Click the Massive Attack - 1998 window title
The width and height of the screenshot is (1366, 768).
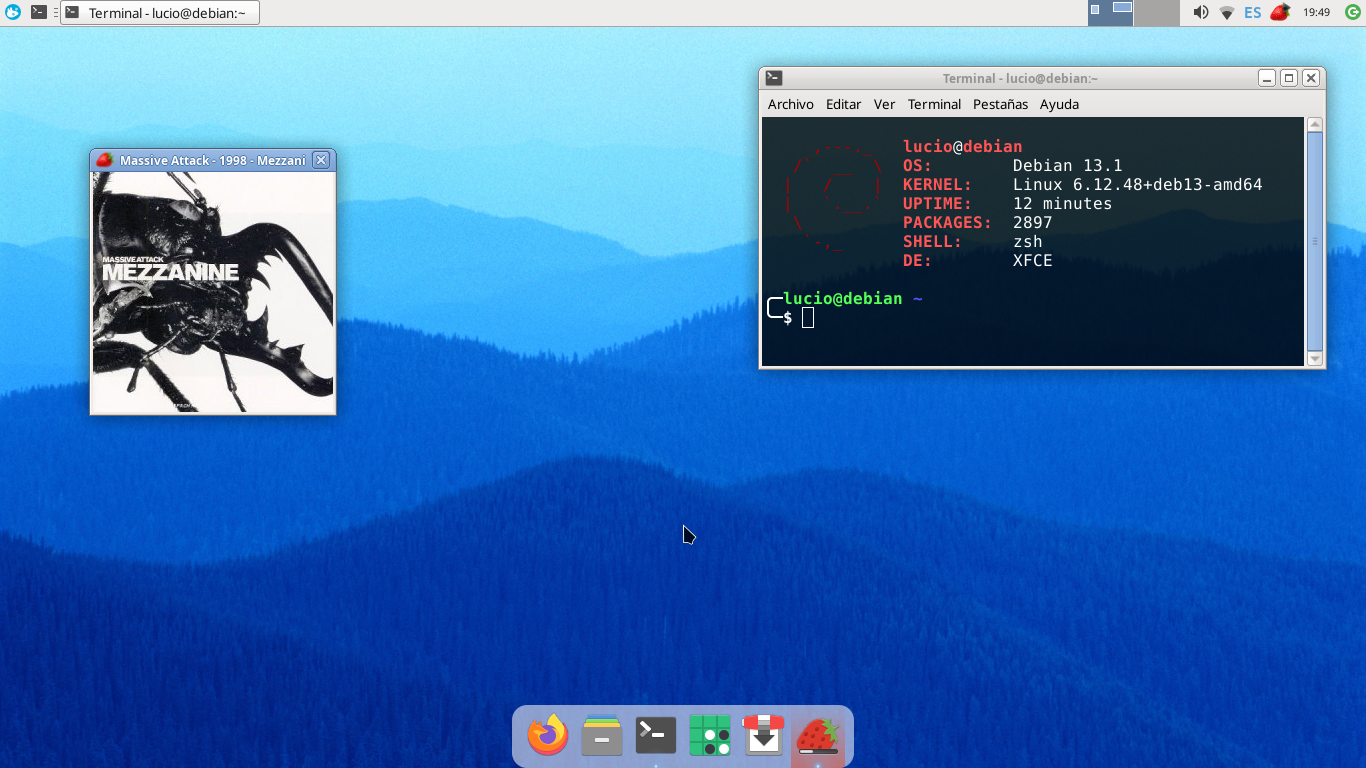(213, 160)
